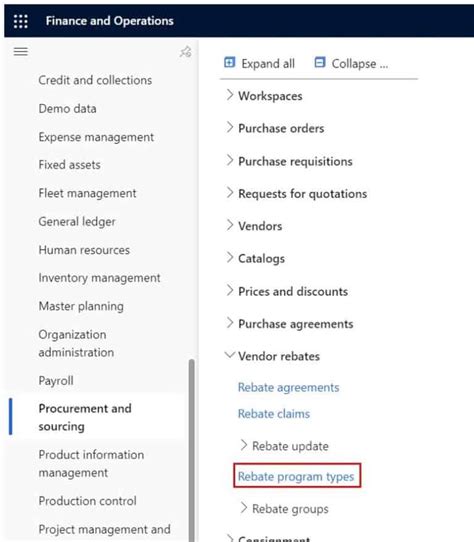Open the Rebate claims link
This screenshot has height=542, width=474.
click(274, 414)
